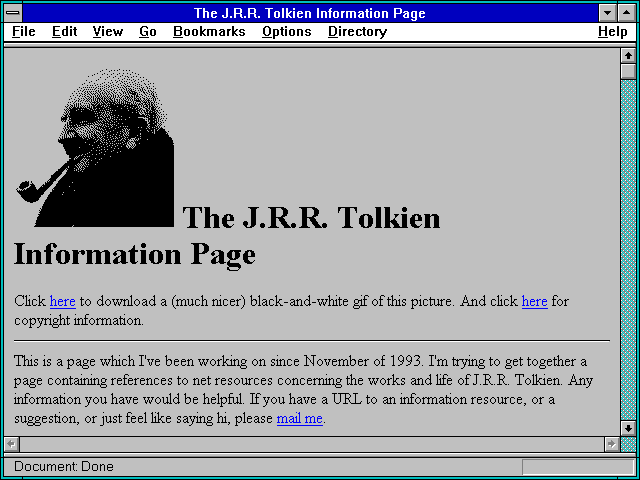Click the maximize arrow in title bar
640x480 pixels.
pos(627,13)
